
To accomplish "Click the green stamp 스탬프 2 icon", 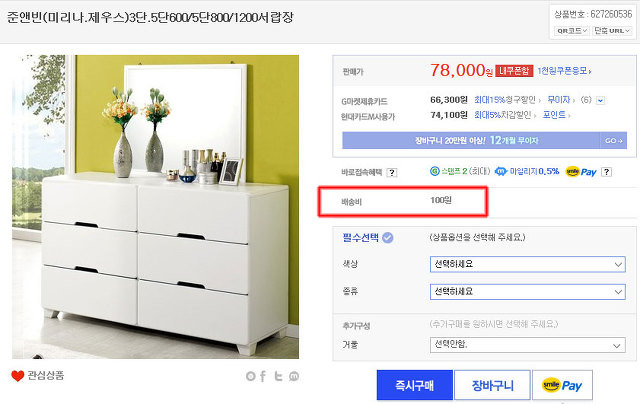I will pos(435,171).
